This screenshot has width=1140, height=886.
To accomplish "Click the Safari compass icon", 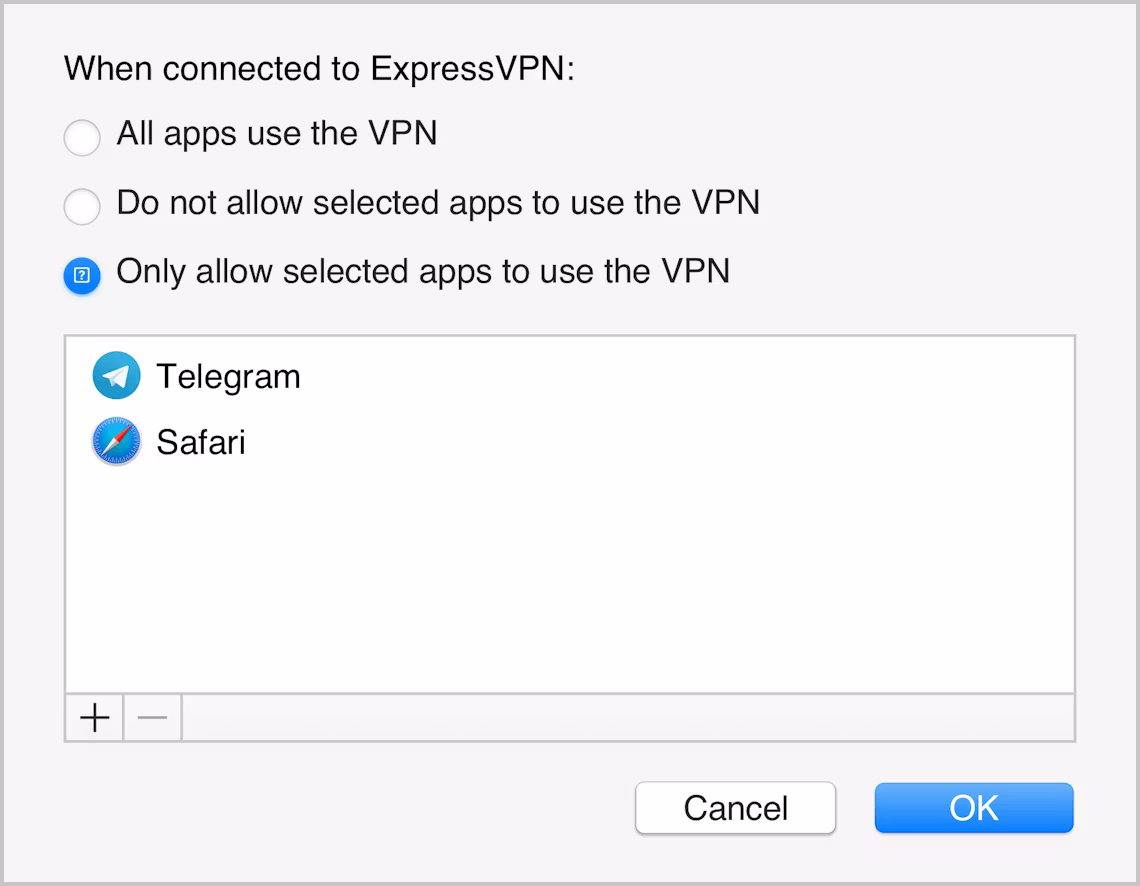I will pyautogui.click(x=116, y=441).
